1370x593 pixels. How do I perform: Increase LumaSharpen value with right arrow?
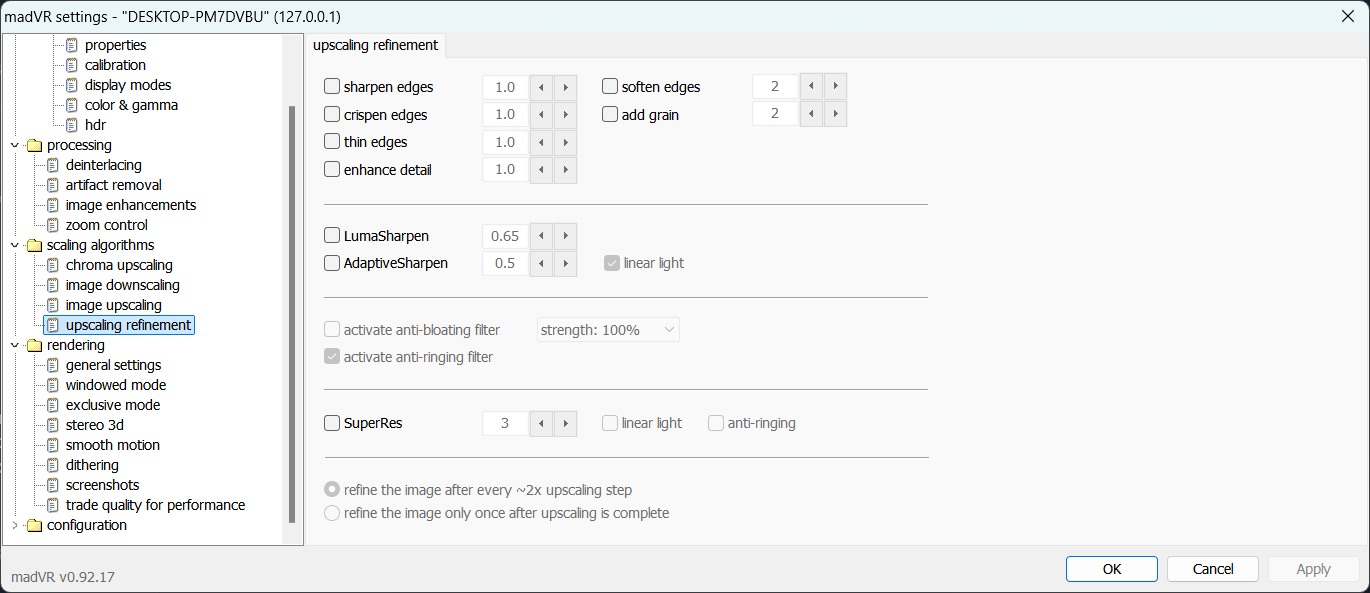[565, 236]
